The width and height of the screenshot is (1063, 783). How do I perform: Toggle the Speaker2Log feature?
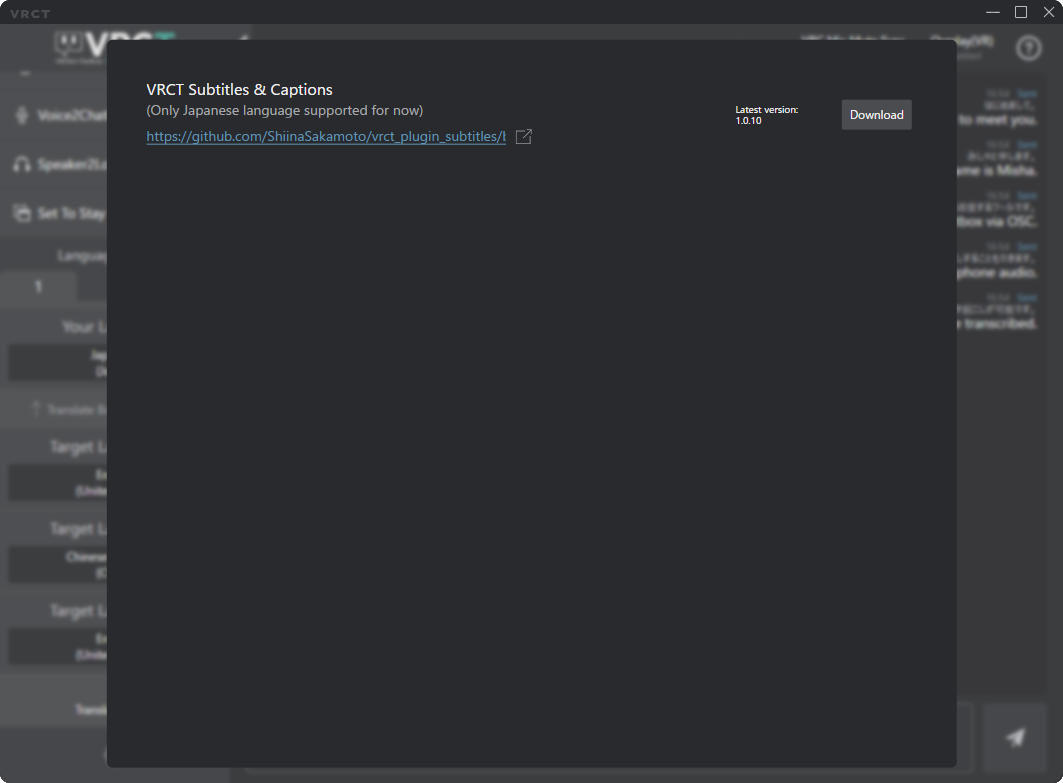[x=70, y=164]
